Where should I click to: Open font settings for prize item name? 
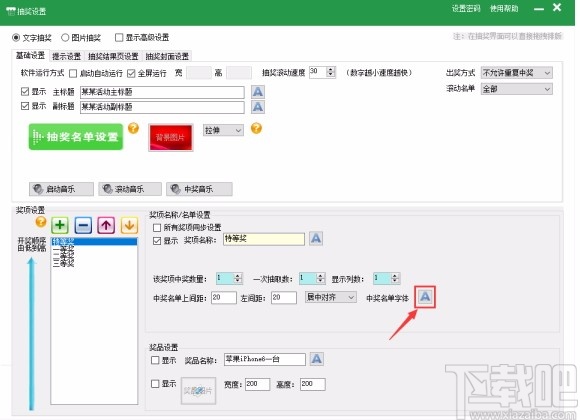click(x=316, y=238)
